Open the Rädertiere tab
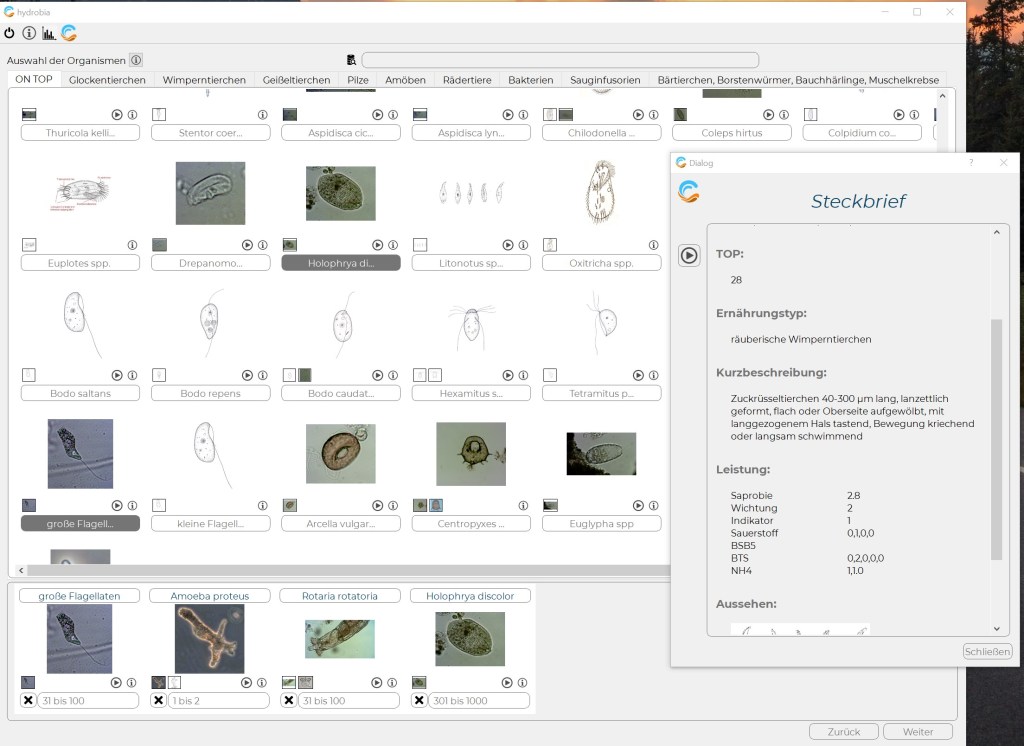The image size is (1024, 746). (x=467, y=80)
